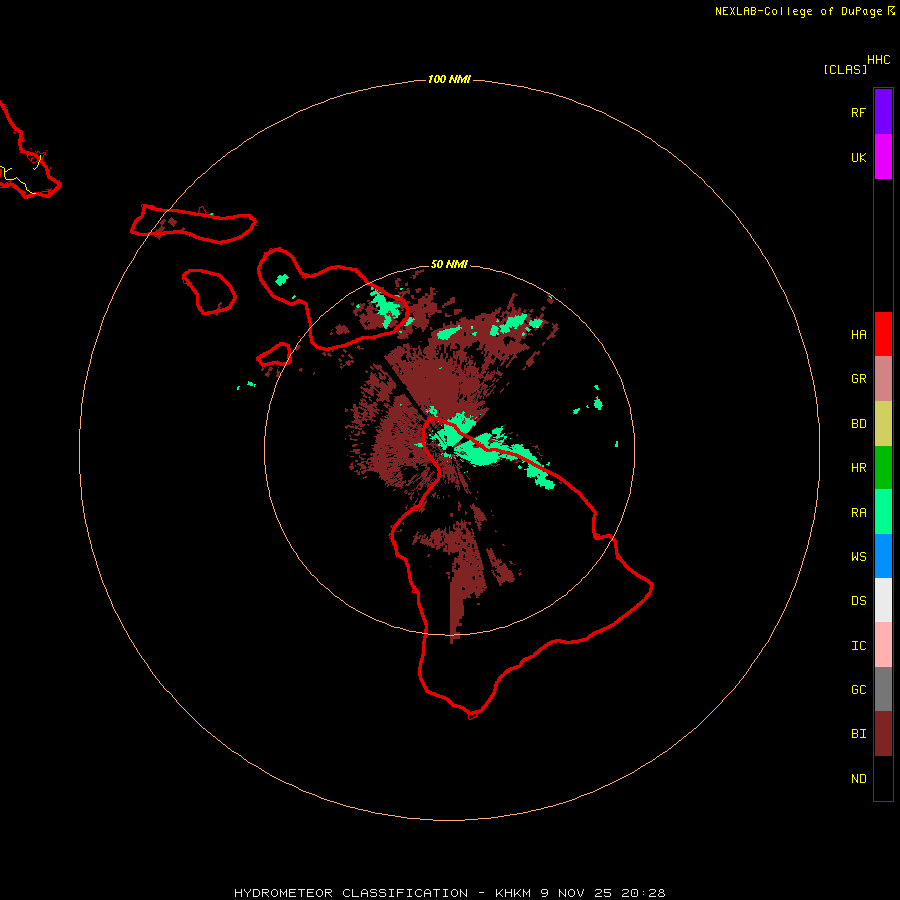900x900 pixels.
Task: Click the RF legend label
Action: pyautogui.click(x=858, y=112)
